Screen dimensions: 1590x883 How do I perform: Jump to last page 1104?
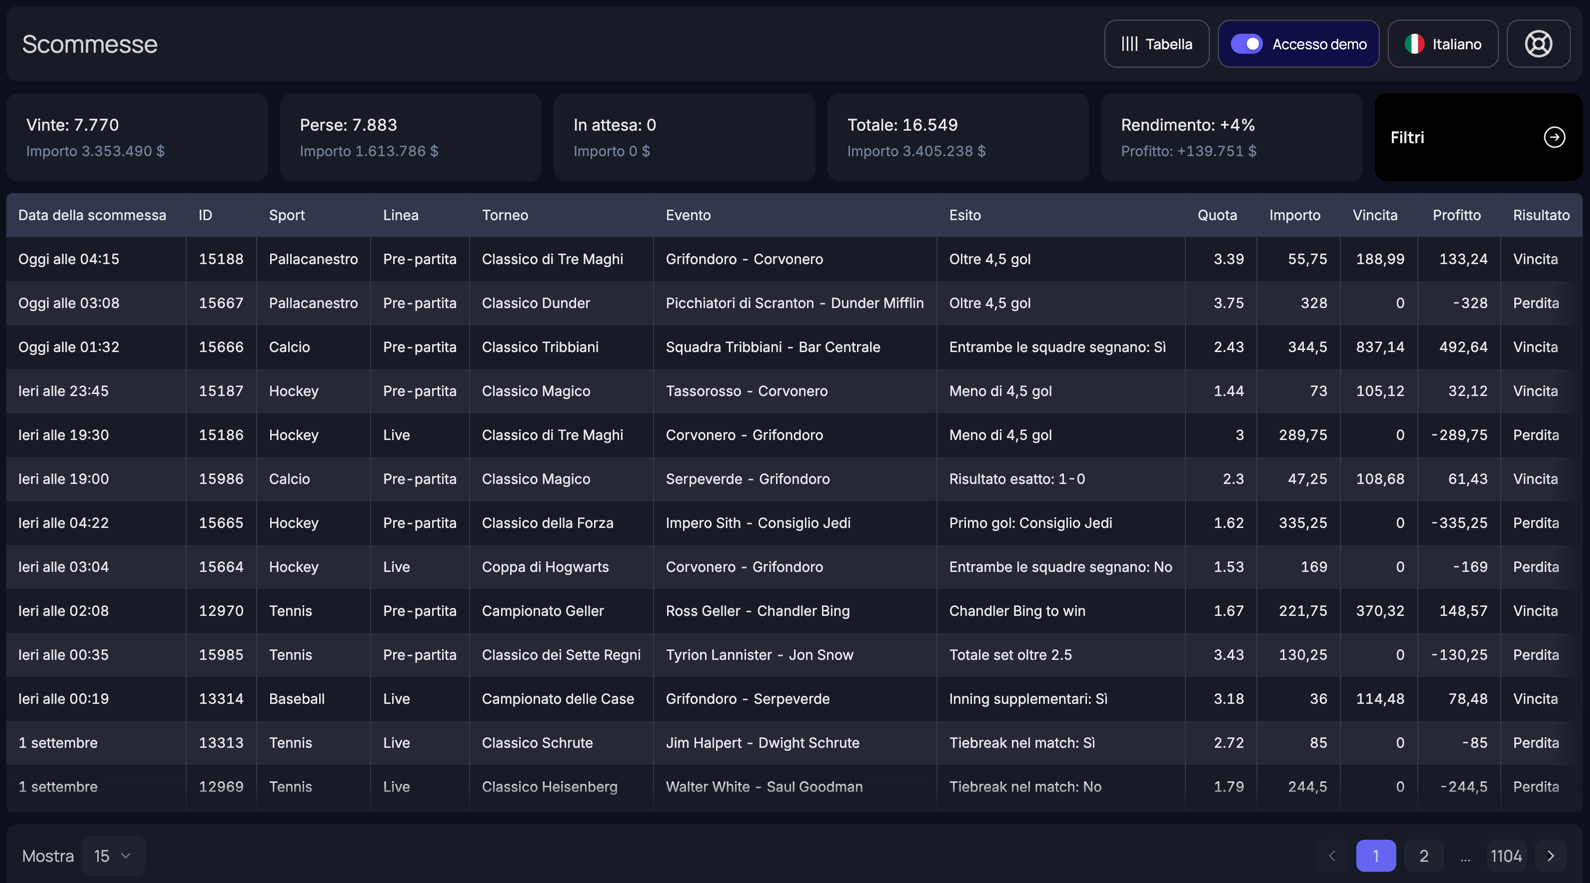pos(1505,856)
